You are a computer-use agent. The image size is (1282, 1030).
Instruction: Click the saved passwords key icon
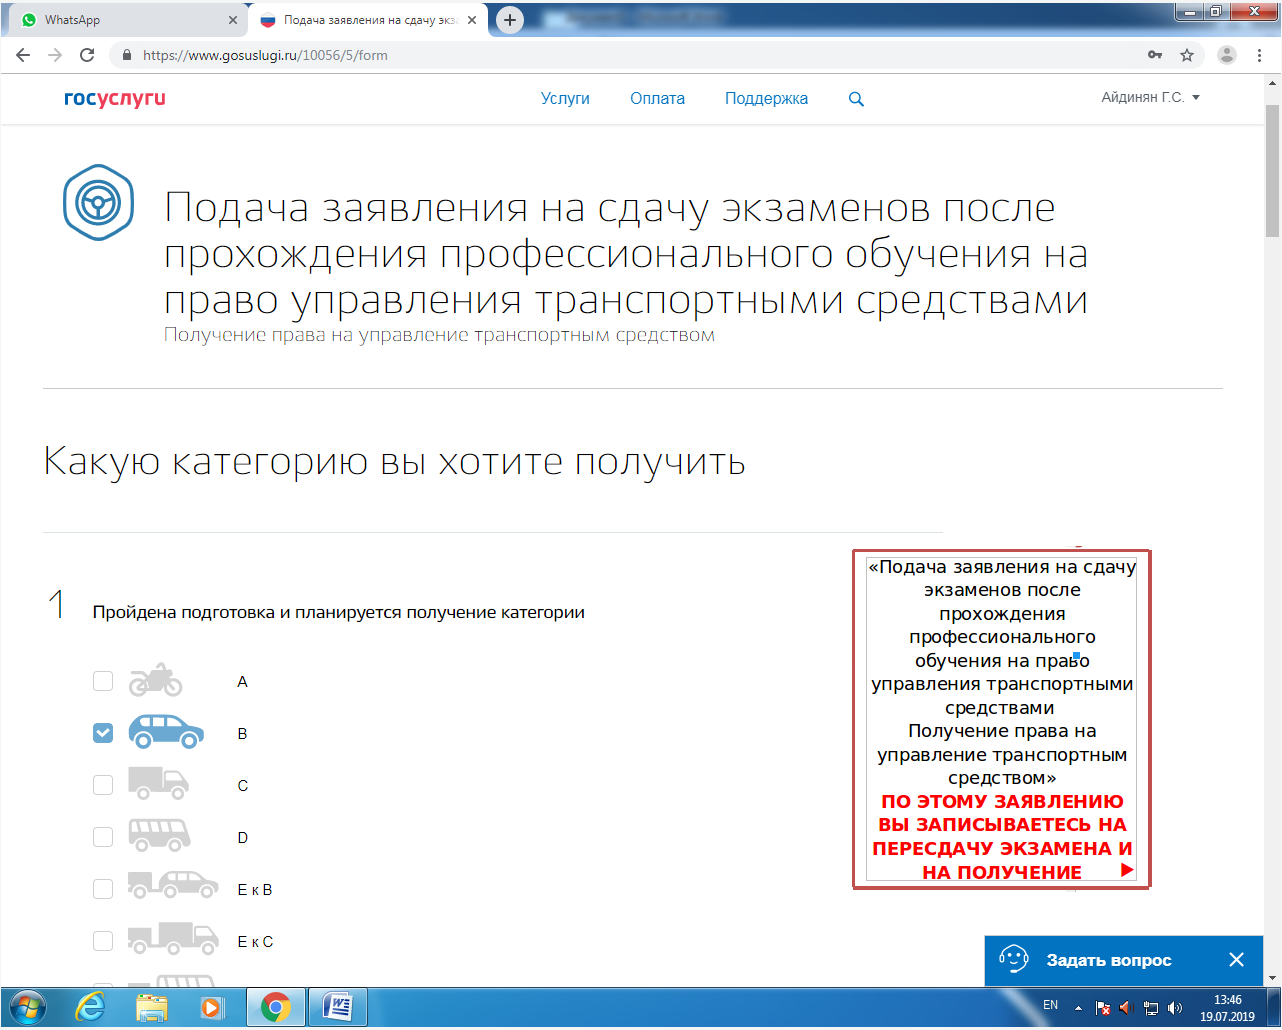point(1155,55)
